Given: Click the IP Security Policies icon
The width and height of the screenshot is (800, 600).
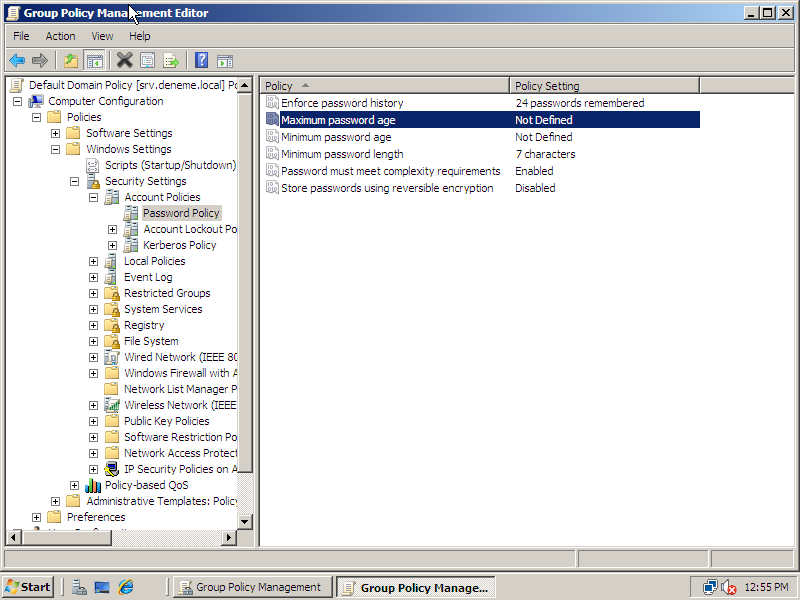Looking at the screenshot, I should [112, 469].
